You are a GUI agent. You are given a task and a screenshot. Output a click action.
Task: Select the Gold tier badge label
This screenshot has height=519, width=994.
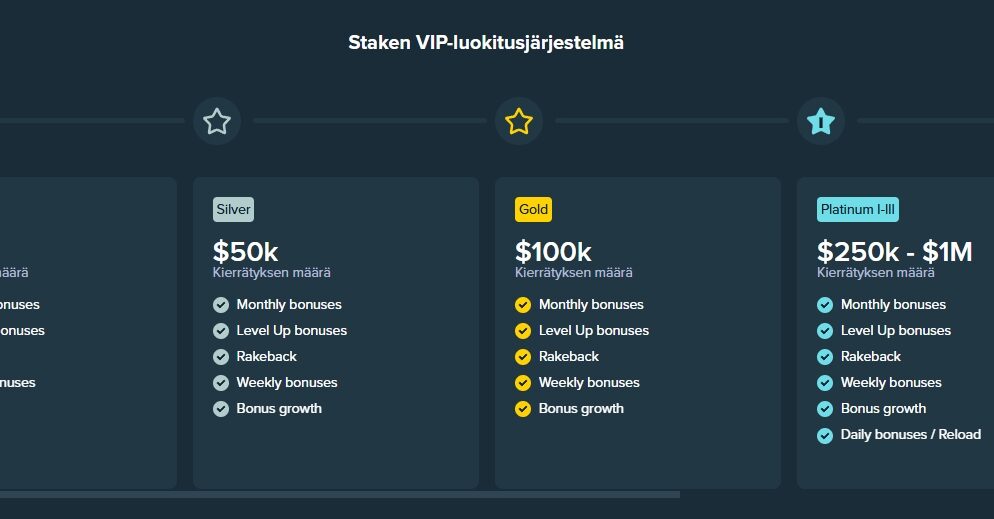tap(533, 209)
